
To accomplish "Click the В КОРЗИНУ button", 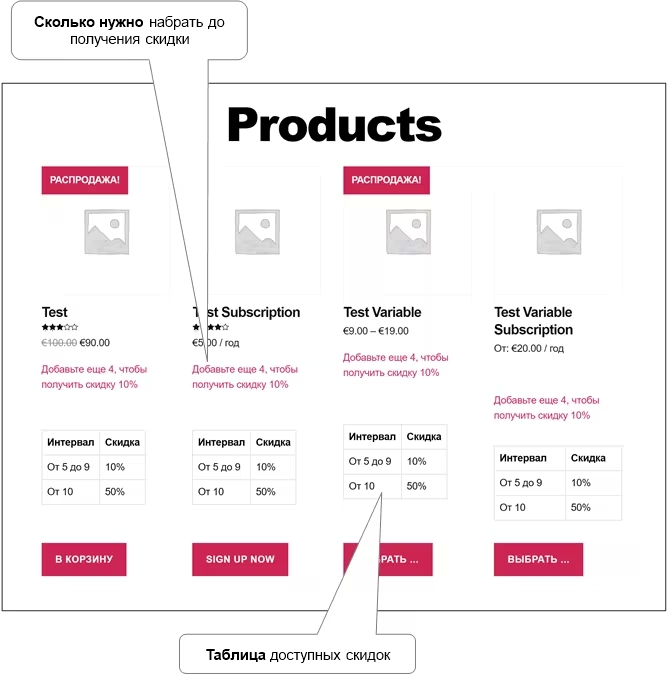I will point(84,559).
